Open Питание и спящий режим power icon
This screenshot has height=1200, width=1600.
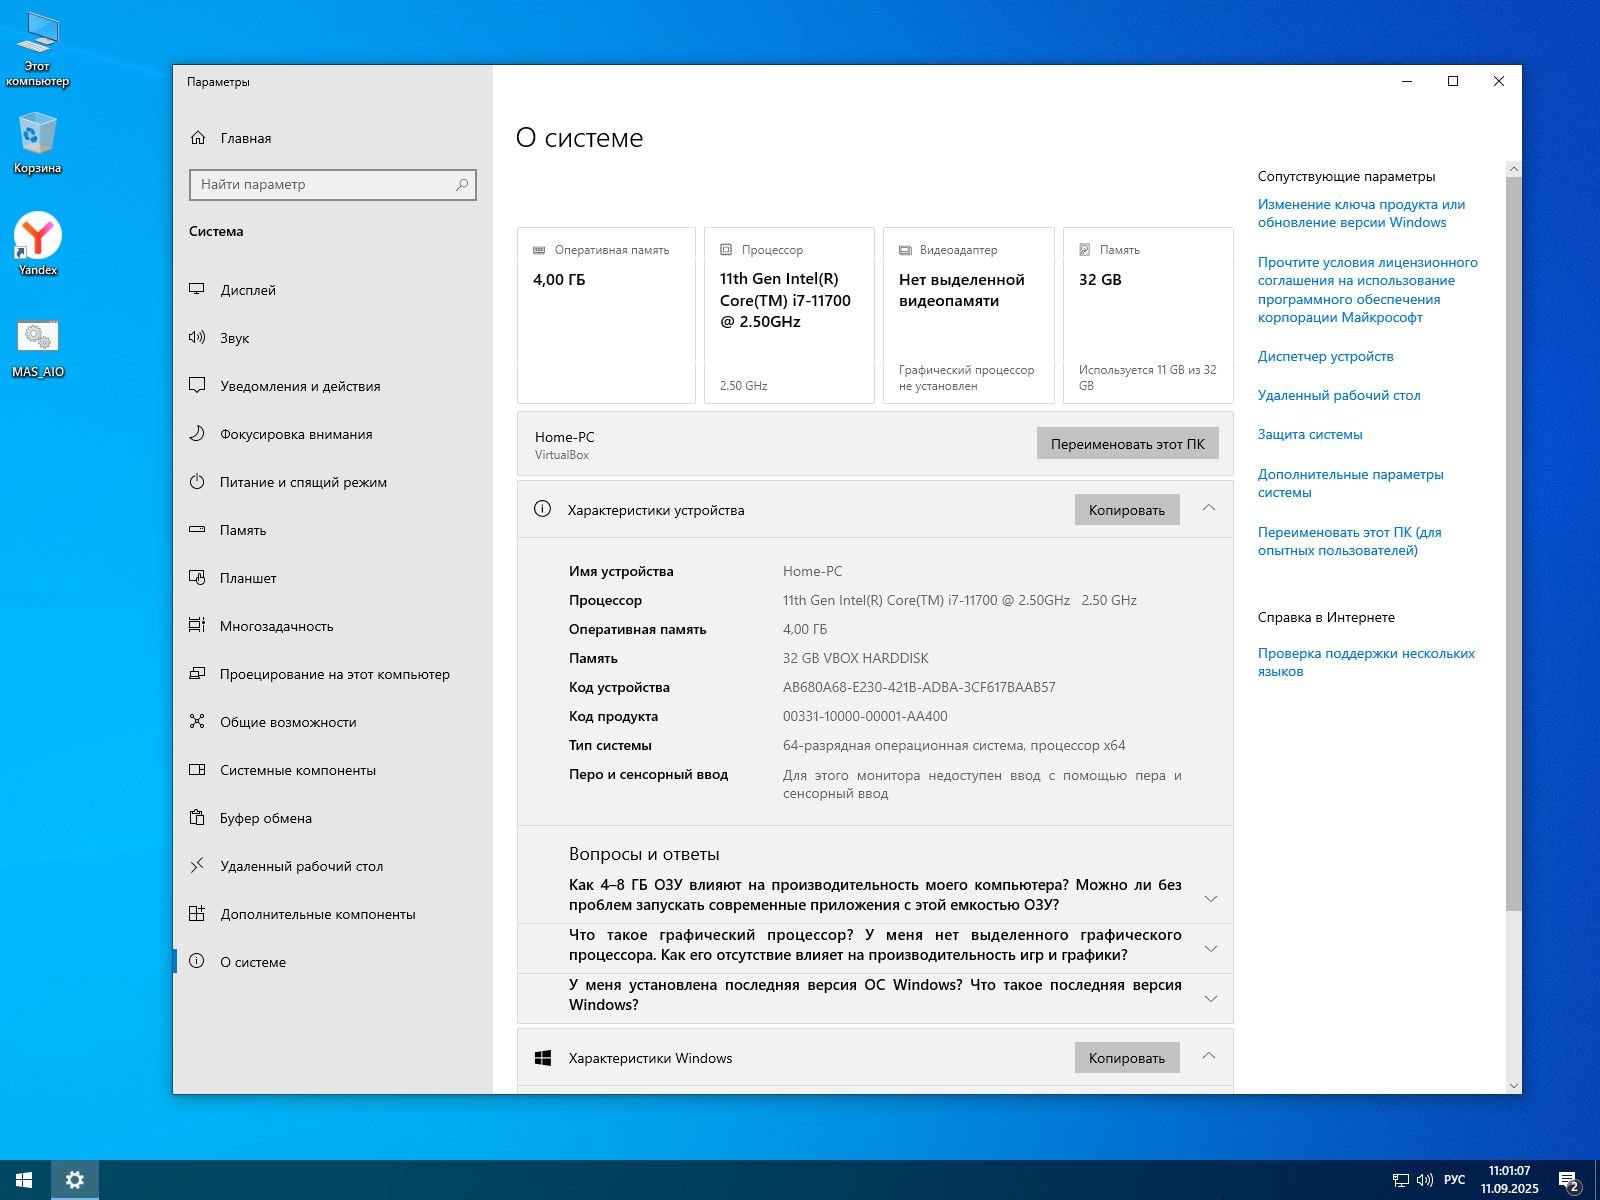click(197, 482)
